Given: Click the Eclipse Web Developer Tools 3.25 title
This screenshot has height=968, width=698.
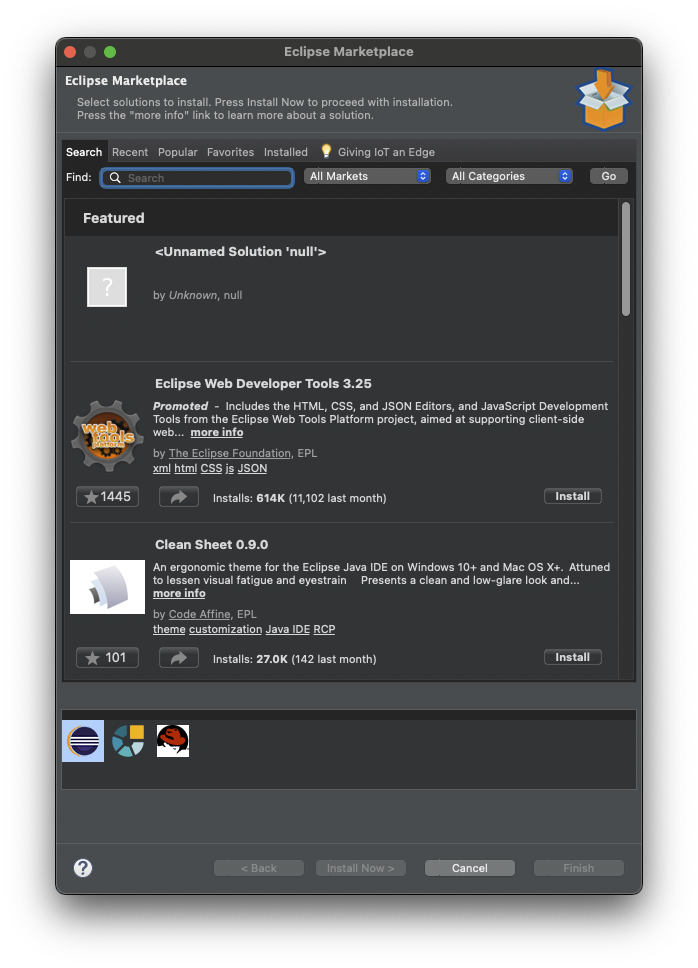Looking at the screenshot, I should pyautogui.click(x=263, y=384).
